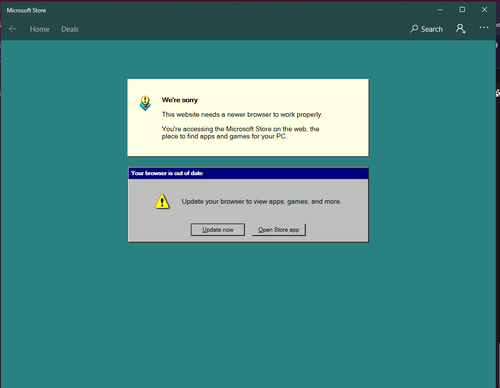Click the 'We're sorry' heading

(x=180, y=100)
